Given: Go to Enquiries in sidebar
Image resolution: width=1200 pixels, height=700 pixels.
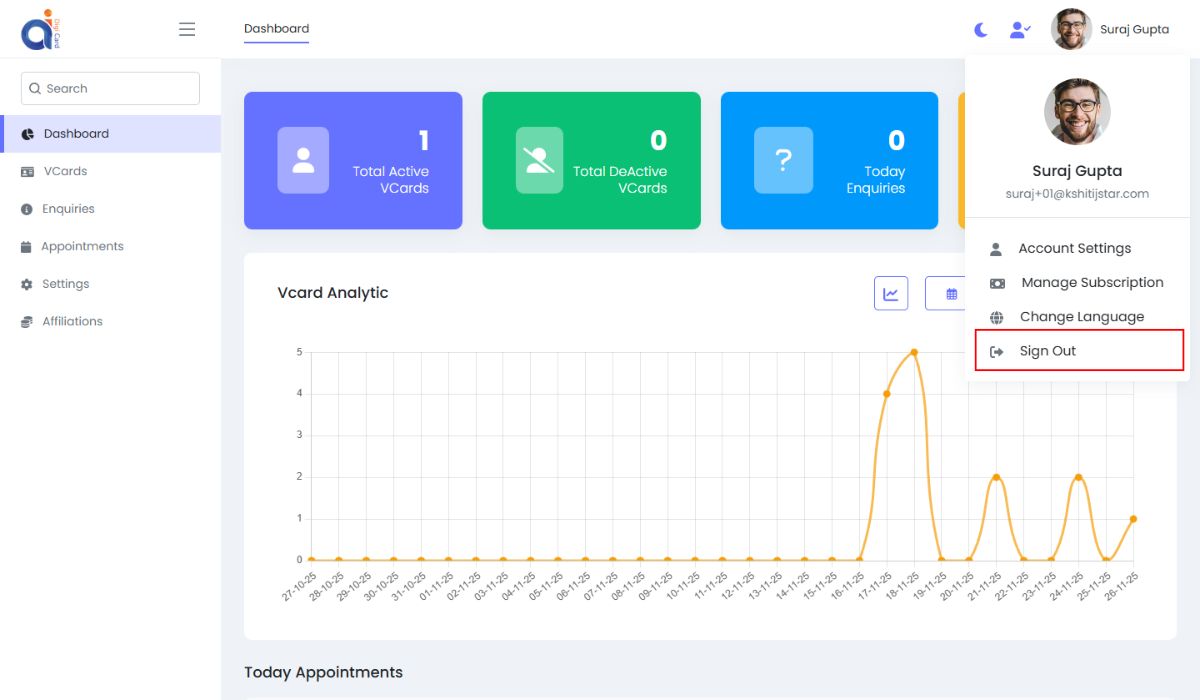Looking at the screenshot, I should click(x=68, y=209).
